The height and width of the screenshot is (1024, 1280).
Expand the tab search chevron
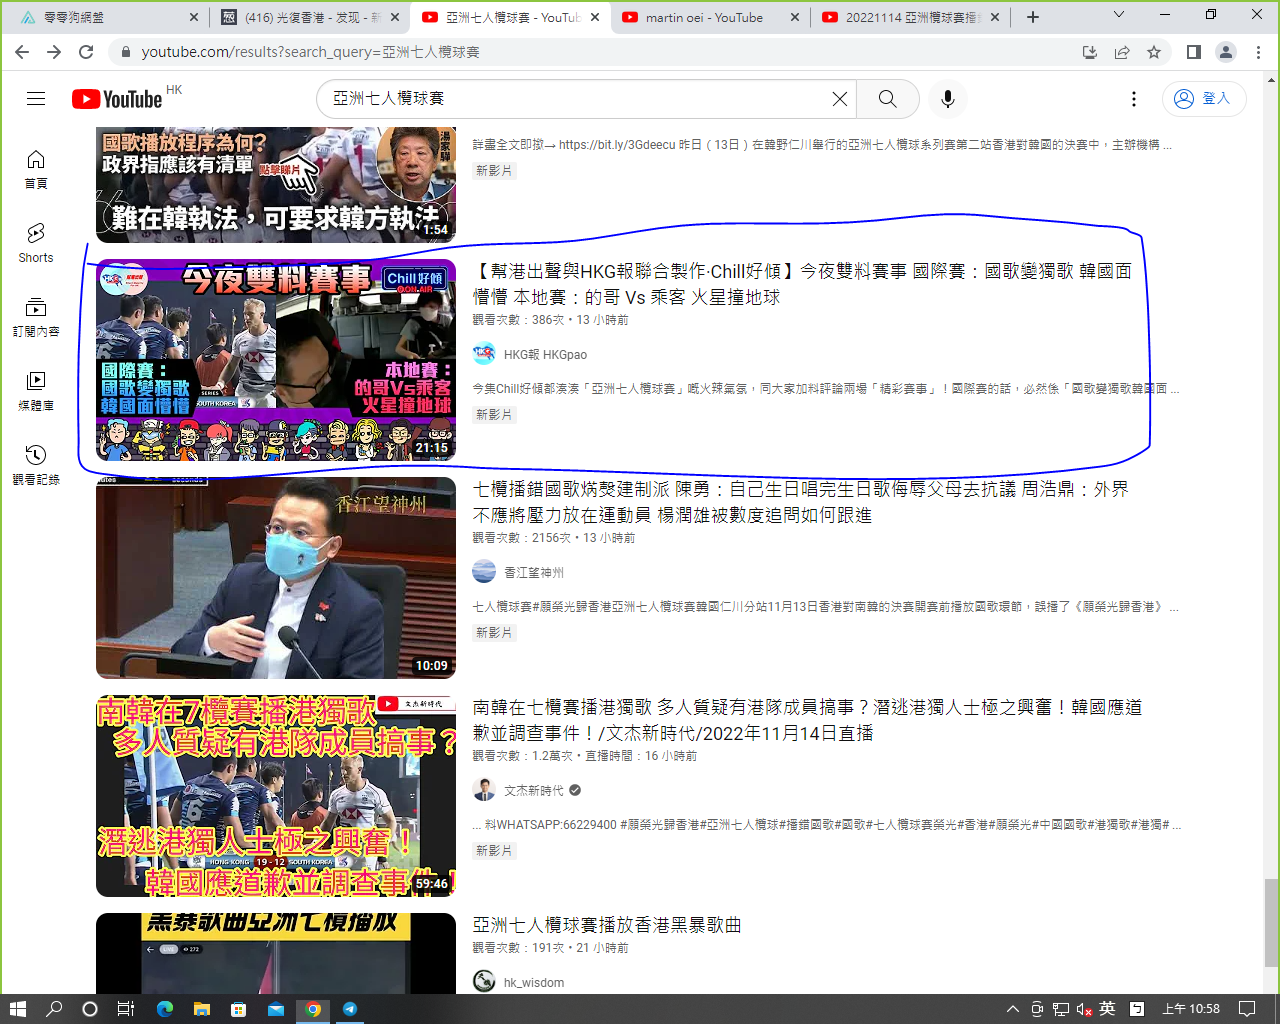(x=1119, y=15)
